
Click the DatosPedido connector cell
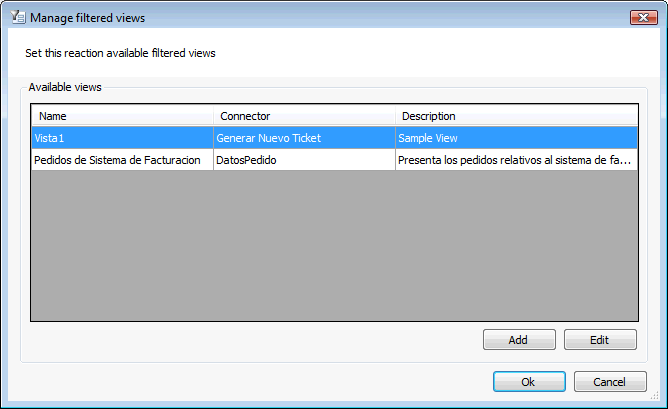click(304, 160)
